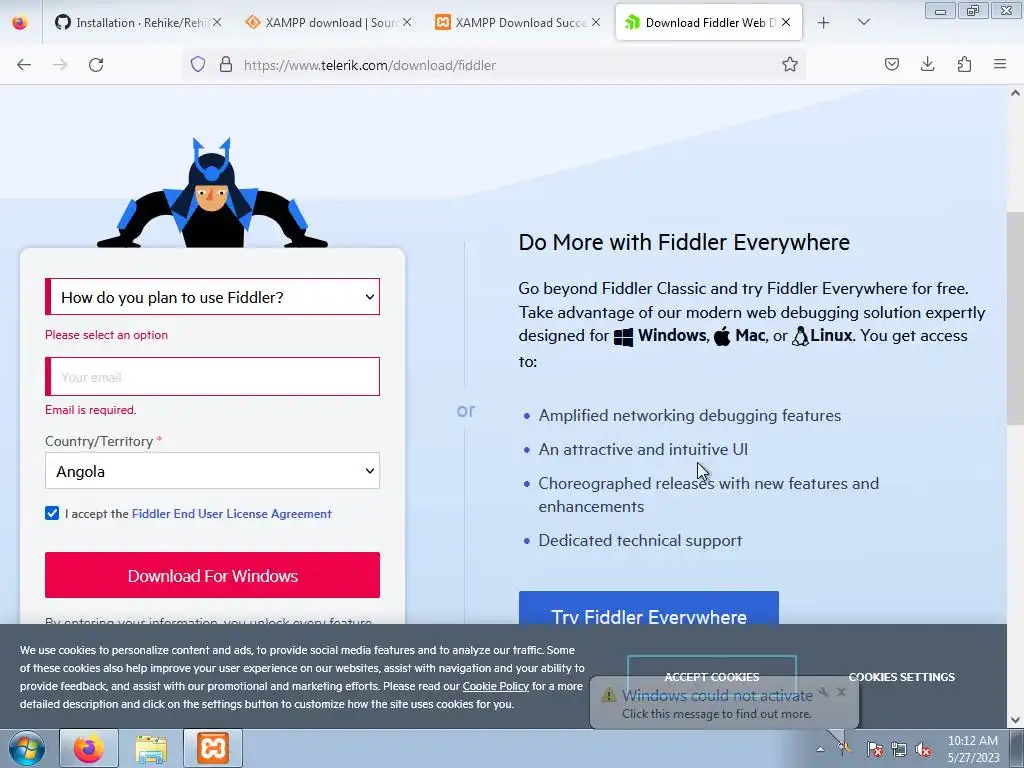Screen dimensions: 1024x768
Task: Click the page vertical scrollbar thumb
Action: 1015,318
